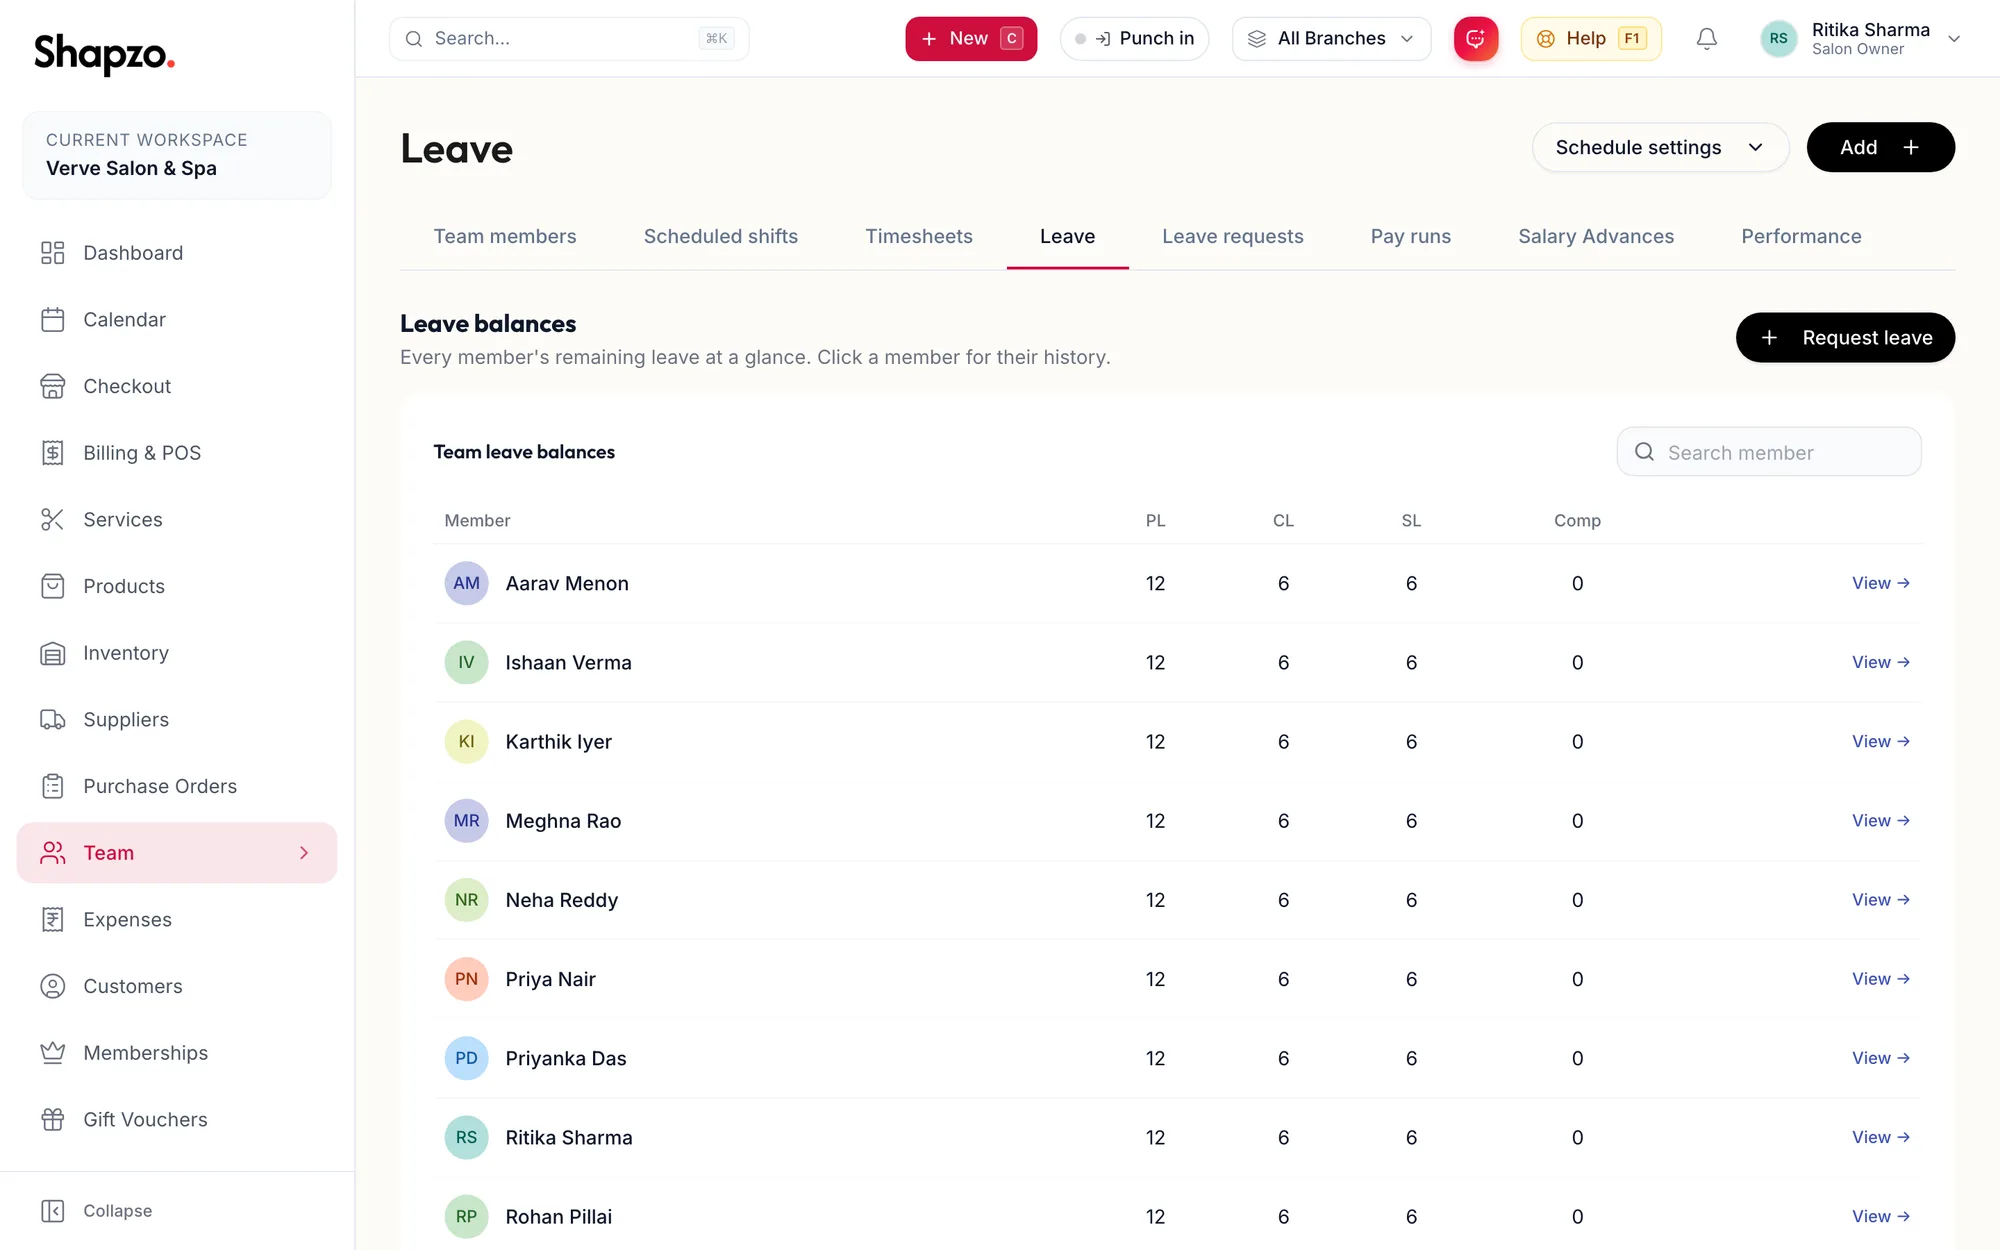Click the PL column header

click(x=1155, y=521)
